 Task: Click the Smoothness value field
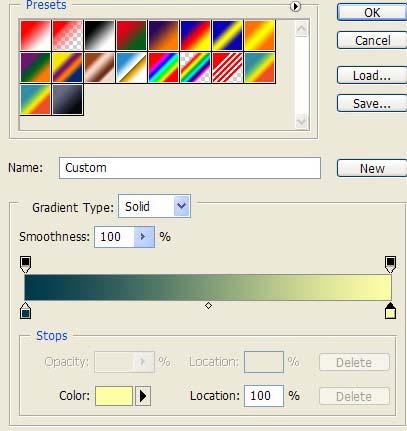point(114,237)
